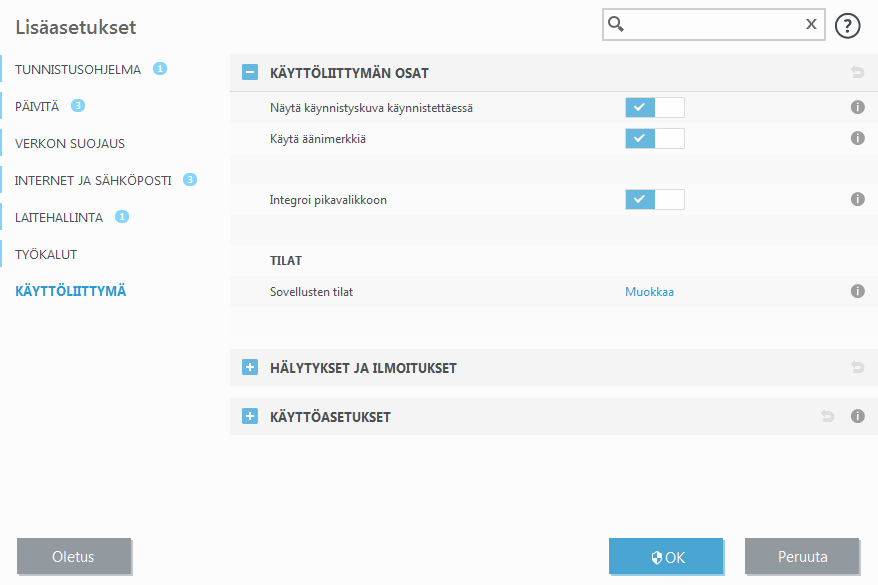Confirm settings with the OK button
This screenshot has width=878, height=585.
(x=666, y=556)
